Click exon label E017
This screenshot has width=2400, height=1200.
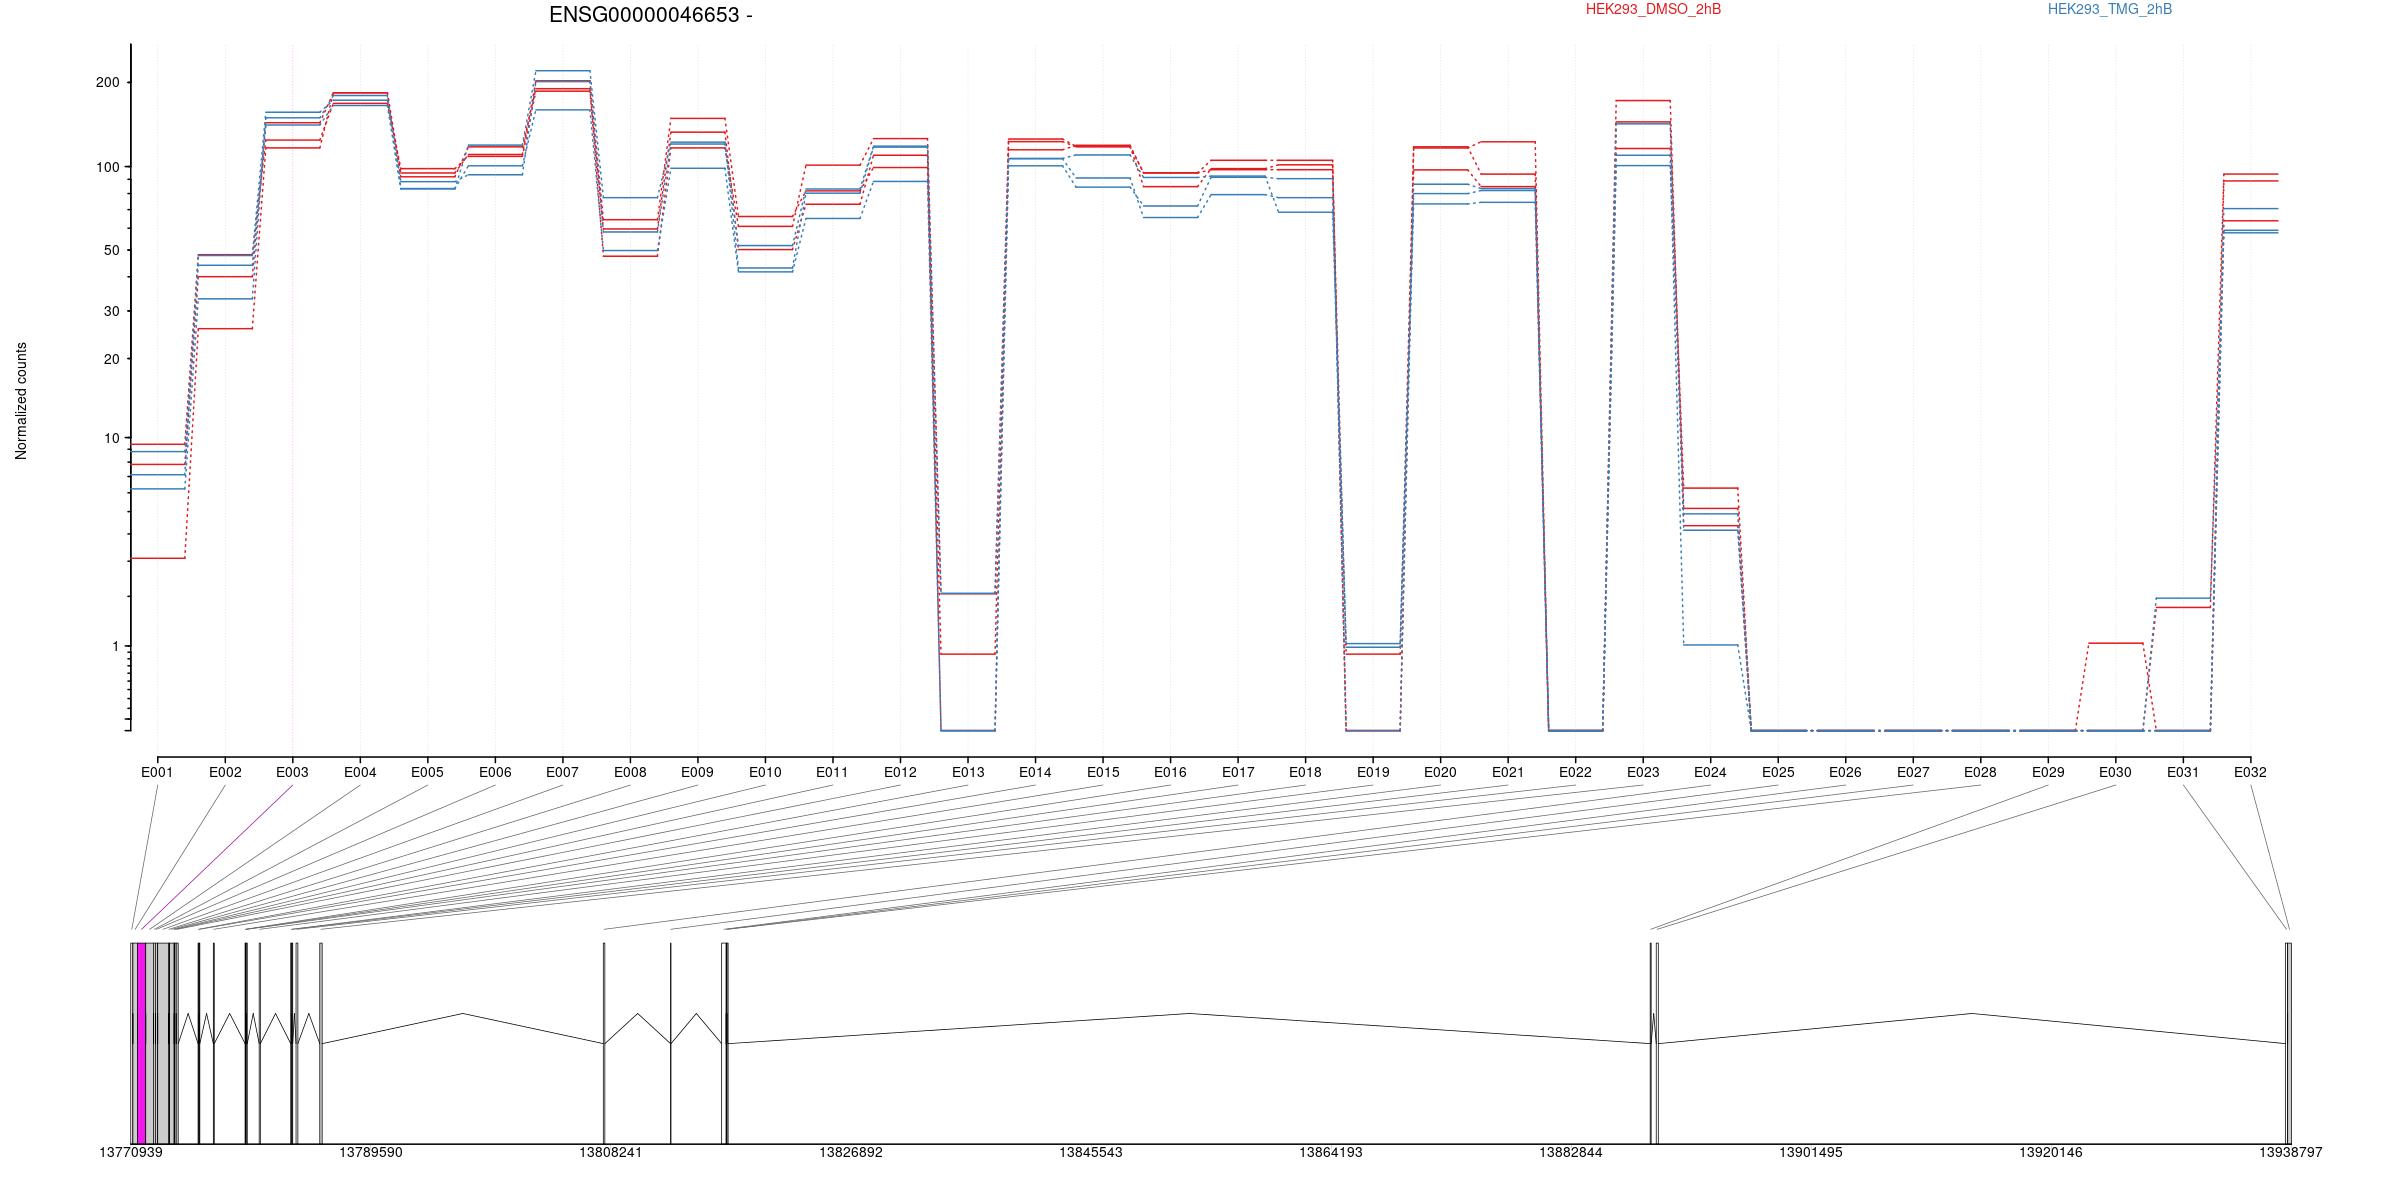point(1238,772)
